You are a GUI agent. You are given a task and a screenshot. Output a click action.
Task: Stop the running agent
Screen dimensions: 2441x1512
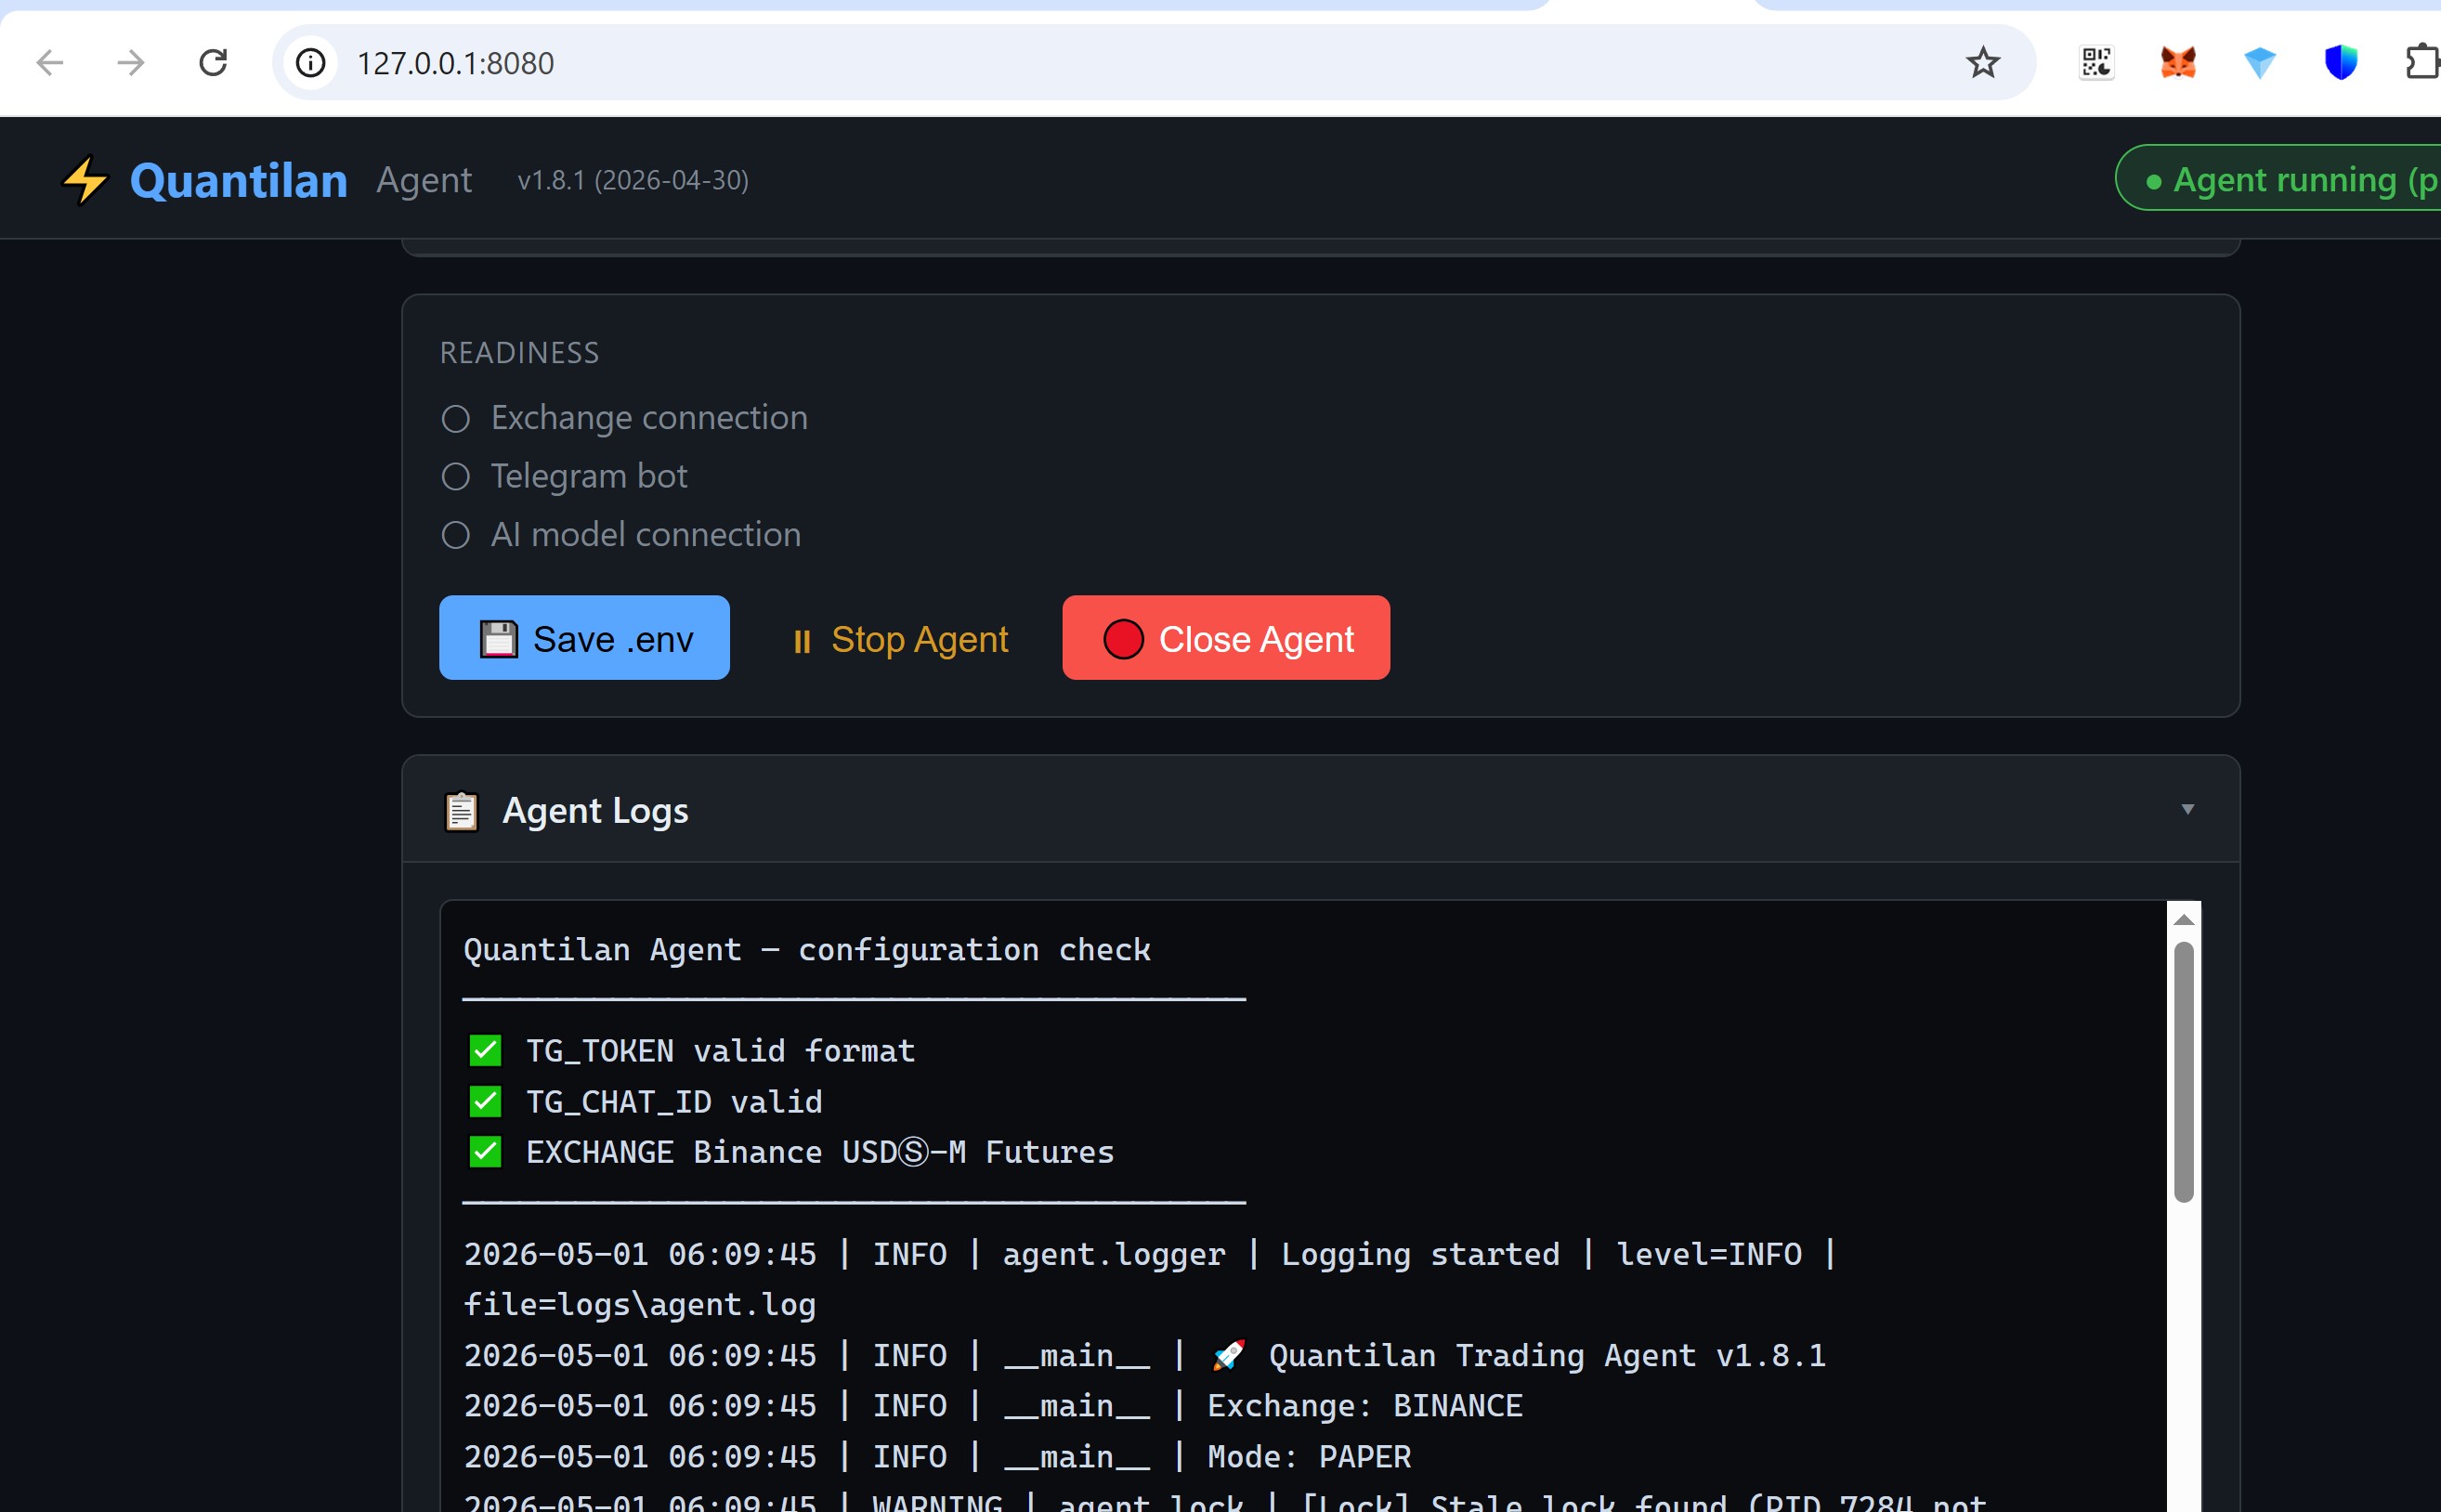point(900,639)
